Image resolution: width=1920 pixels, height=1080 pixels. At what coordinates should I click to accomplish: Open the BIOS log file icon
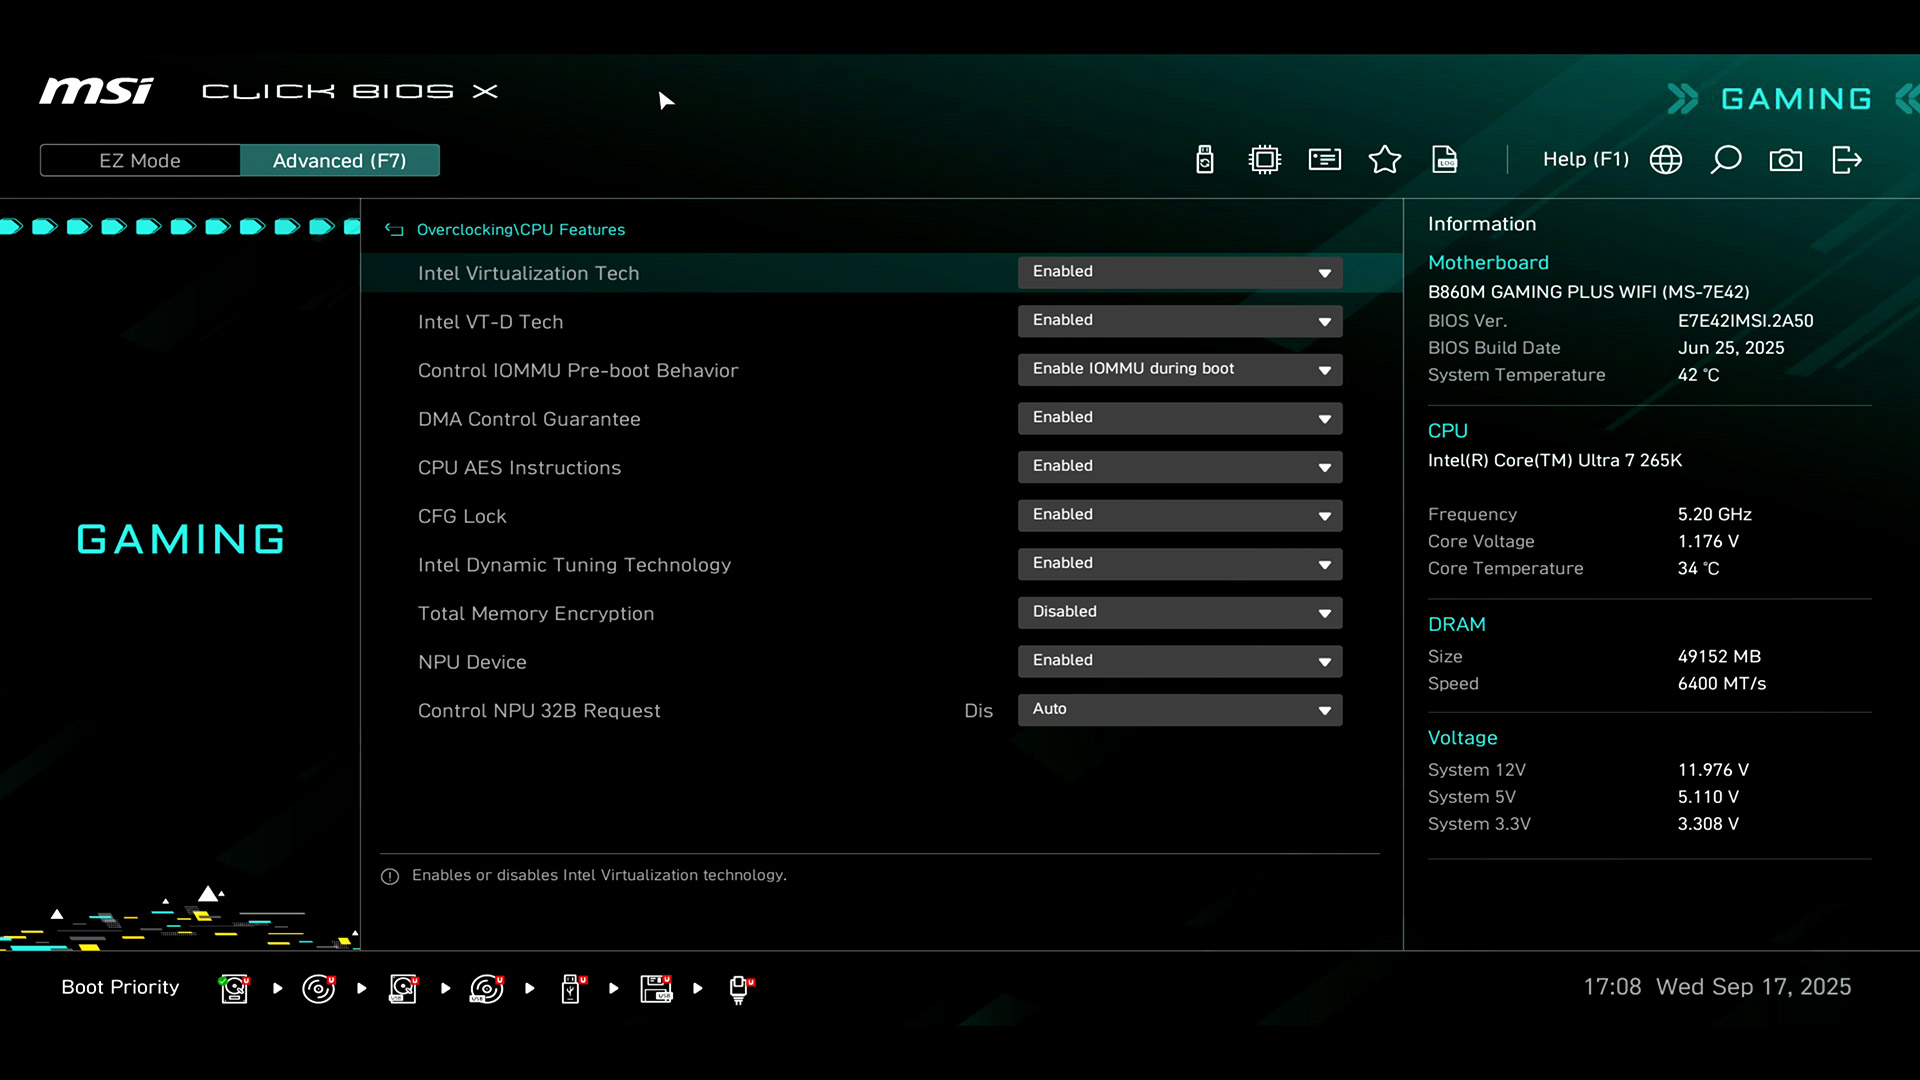[1445, 160]
